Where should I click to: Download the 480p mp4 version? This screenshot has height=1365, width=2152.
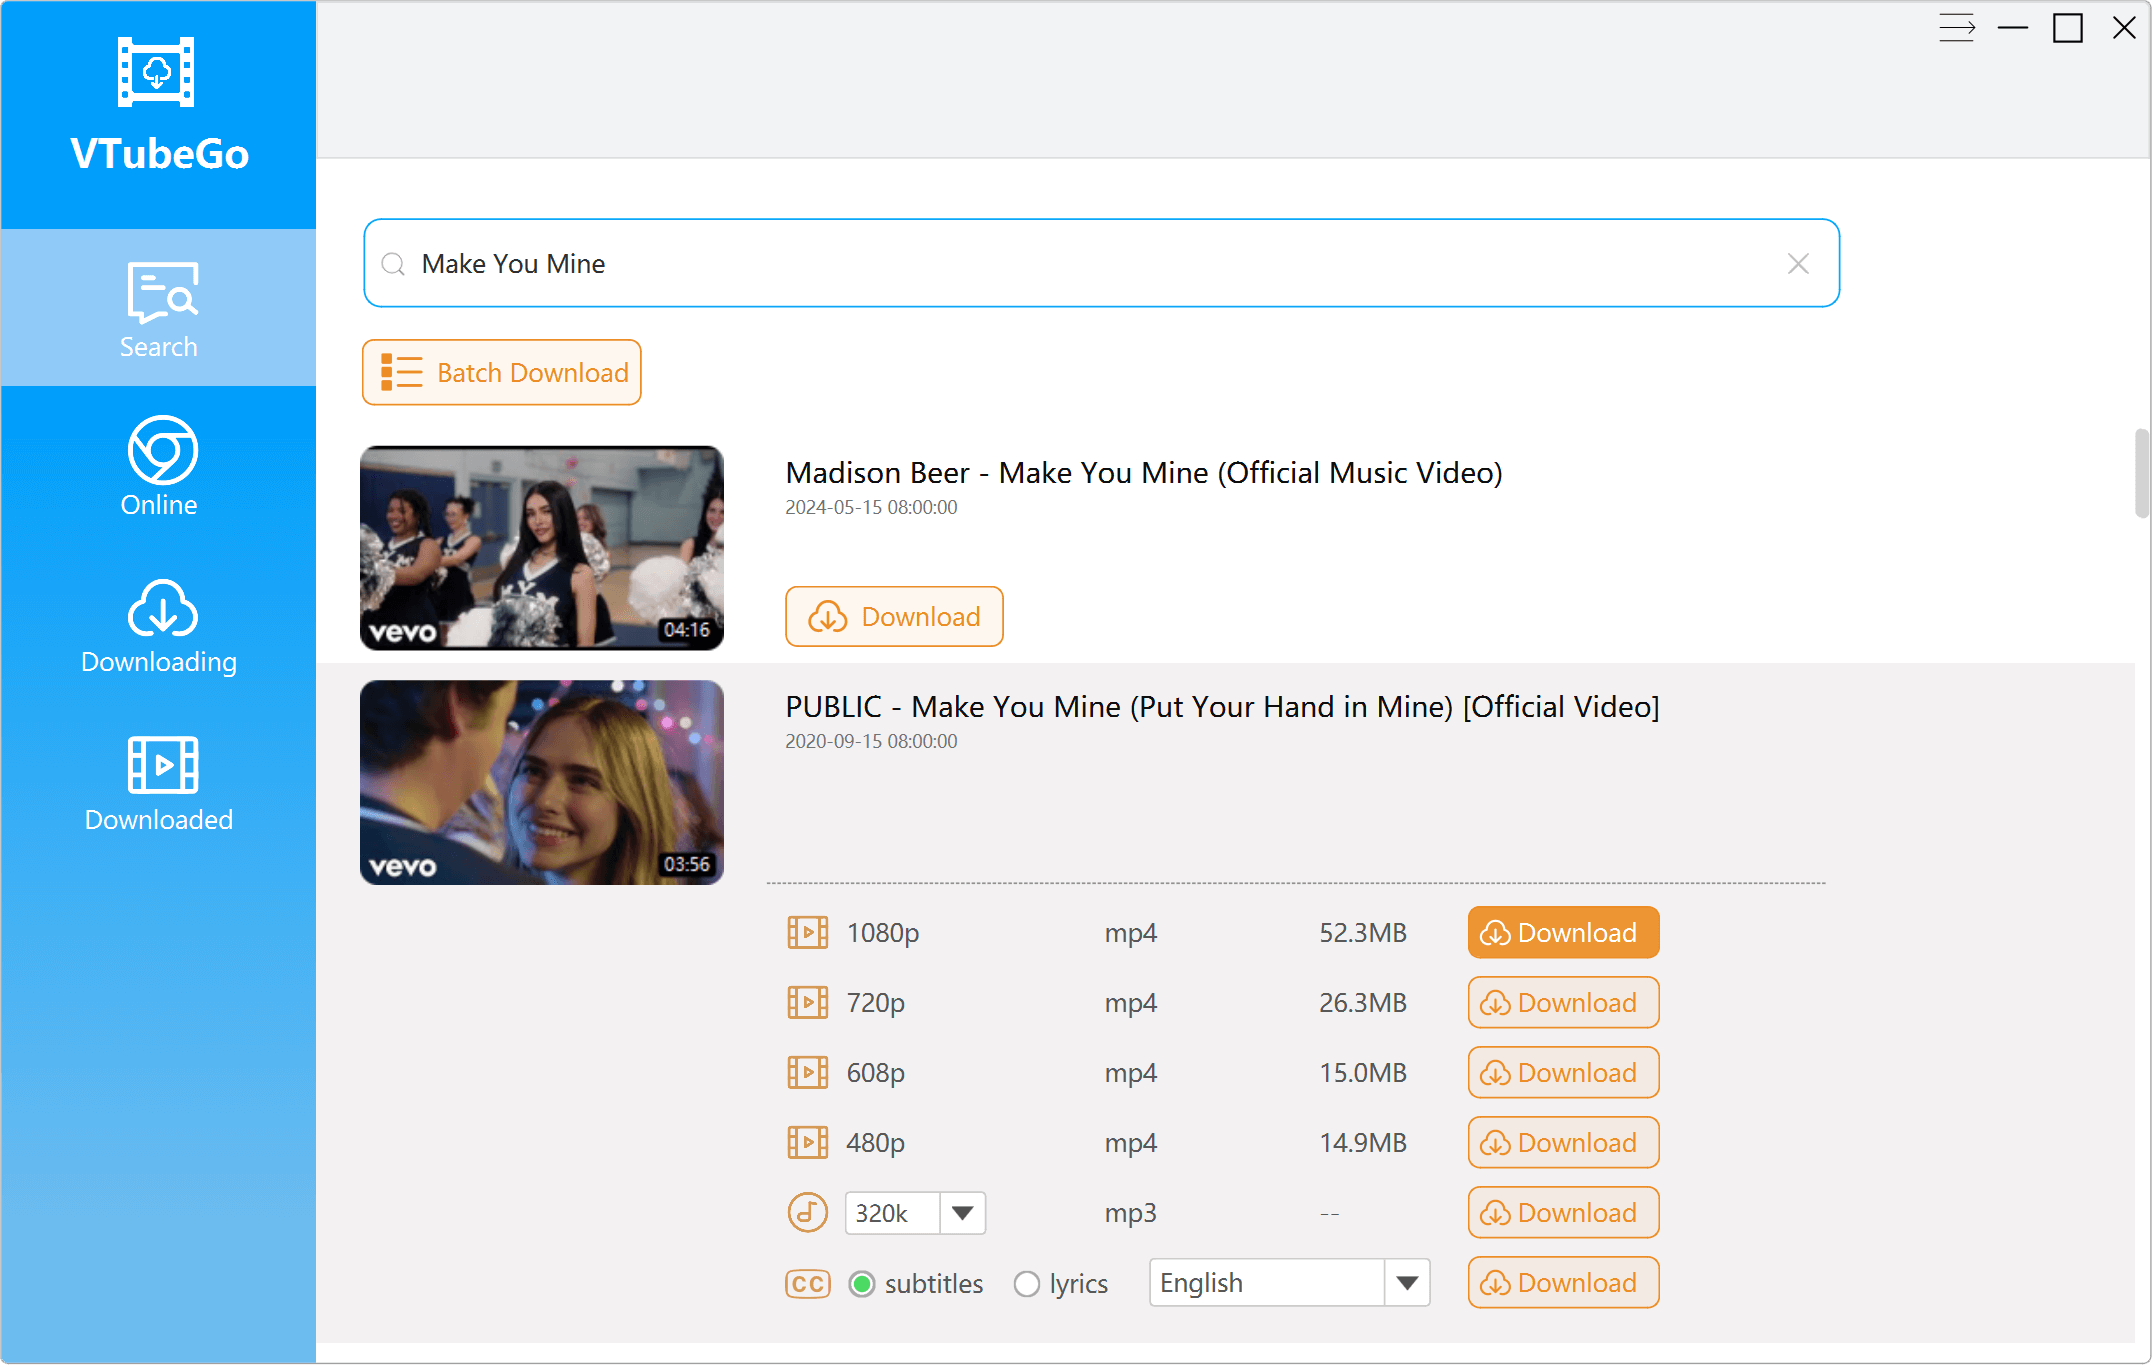pos(1563,1143)
